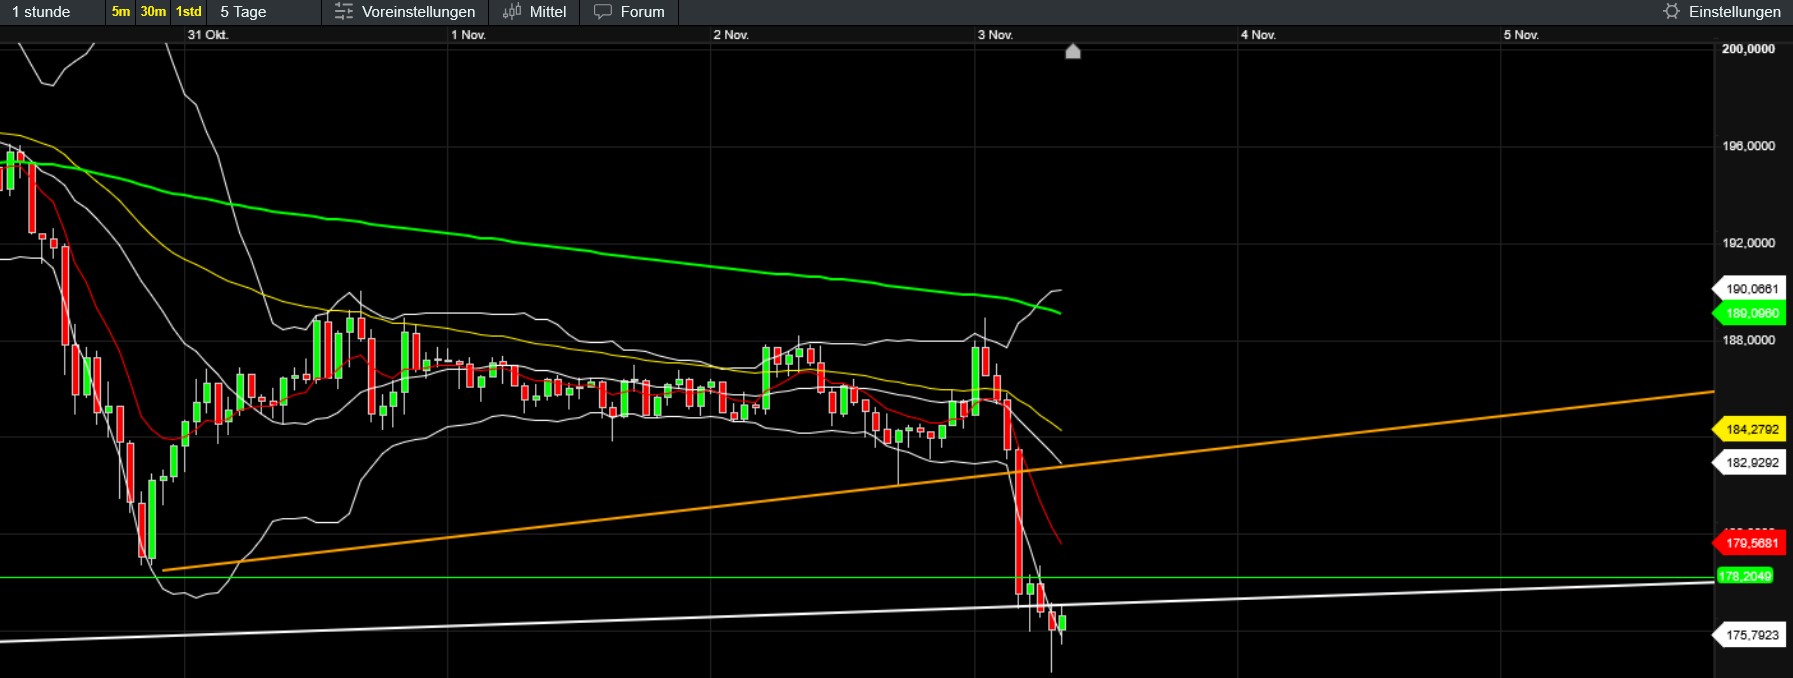This screenshot has height=678, width=1793.
Task: Open Voreinstellungen presets menu
Action: (x=405, y=12)
